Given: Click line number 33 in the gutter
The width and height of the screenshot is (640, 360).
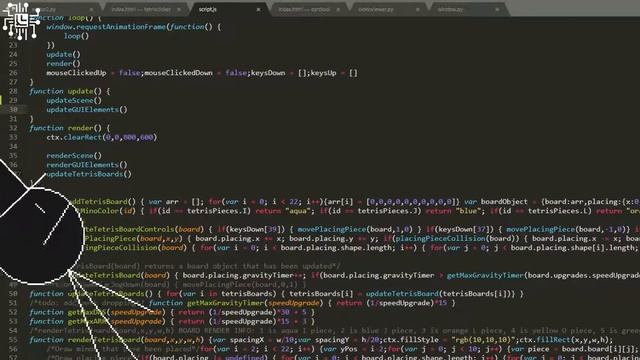Looking at the screenshot, I should pyautogui.click(x=13, y=138).
